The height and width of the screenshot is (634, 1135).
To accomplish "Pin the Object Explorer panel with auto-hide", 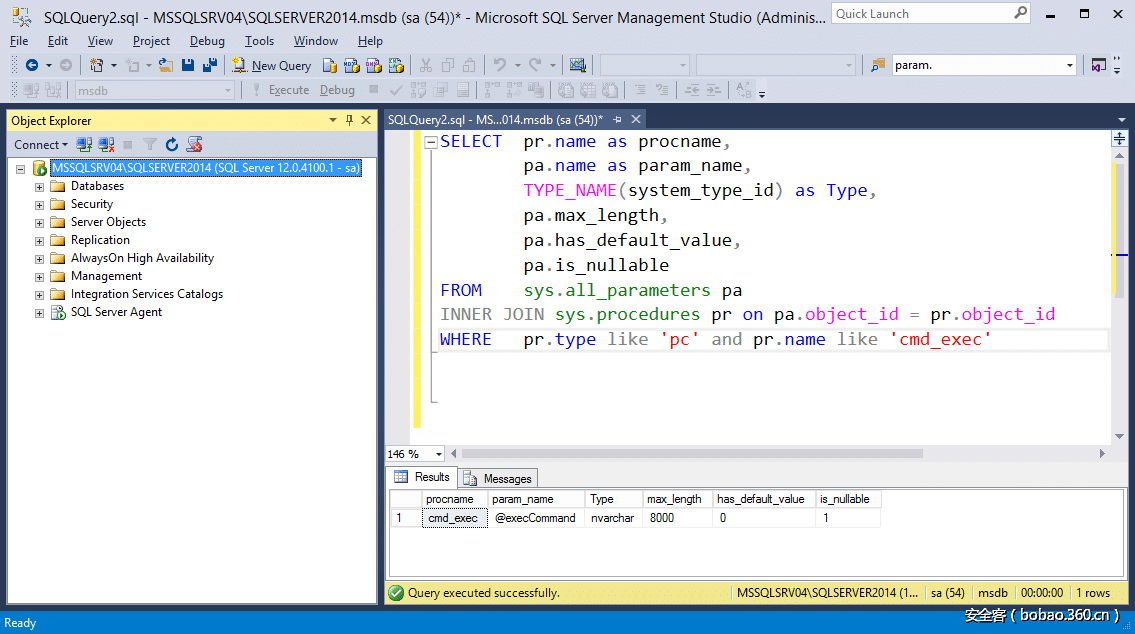I will 349,120.
